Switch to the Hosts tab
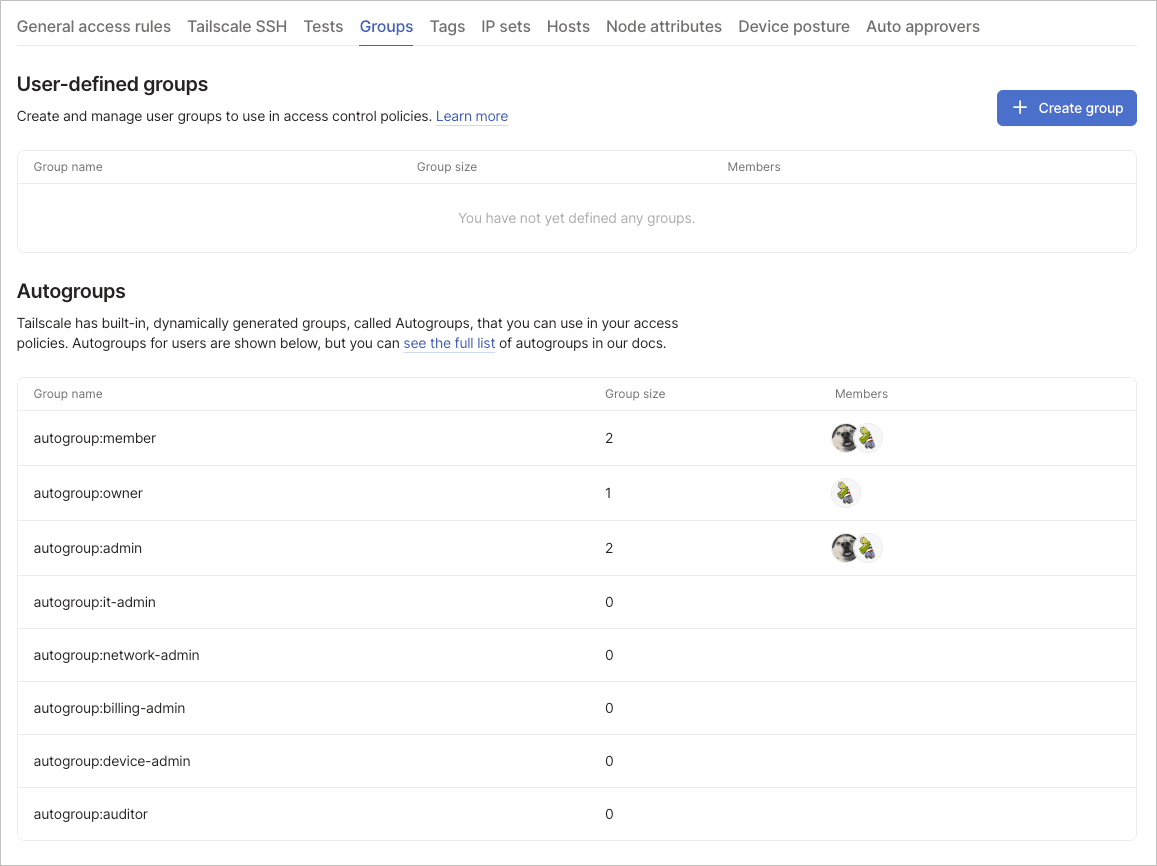The height and width of the screenshot is (866, 1157). click(568, 26)
